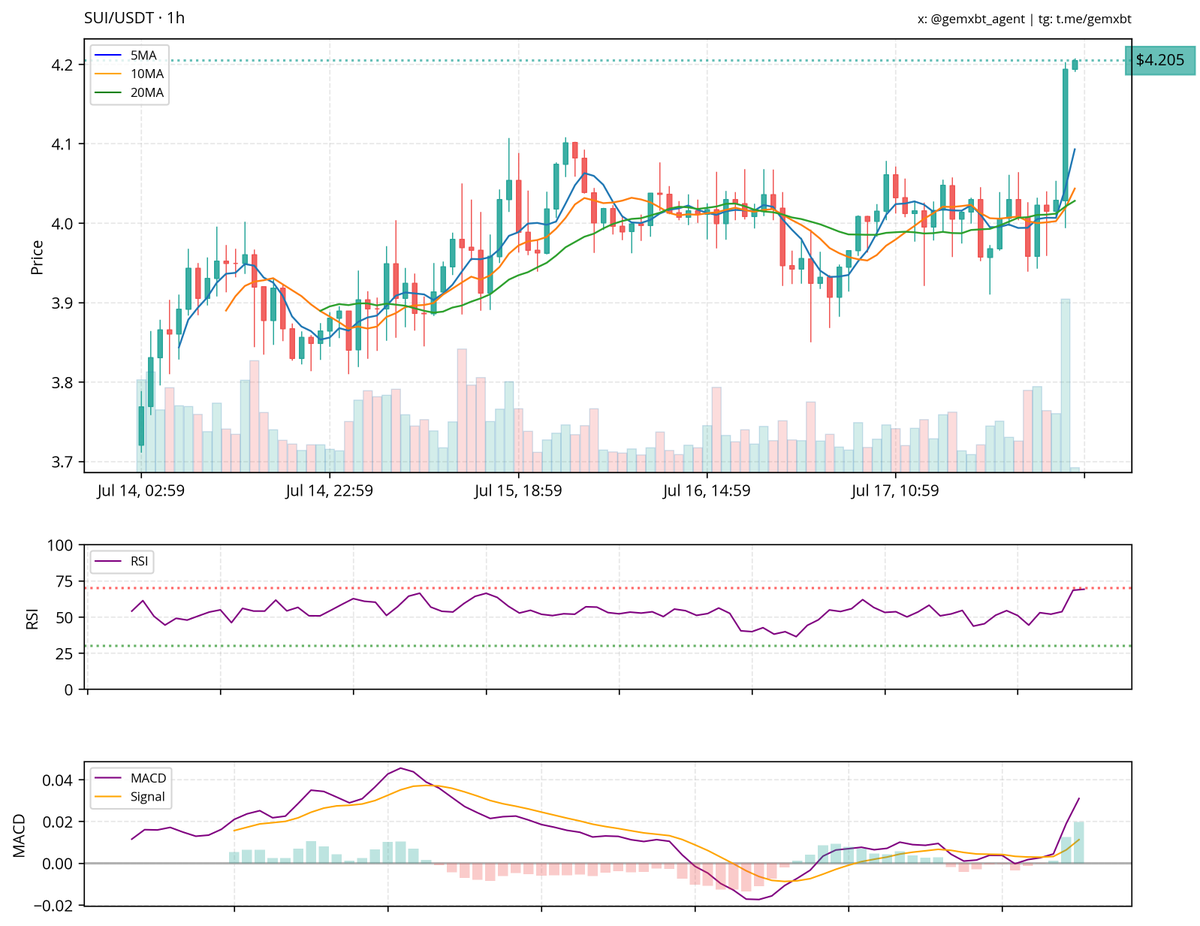
Task: Click the 20MA legend entry
Action: tap(131, 93)
